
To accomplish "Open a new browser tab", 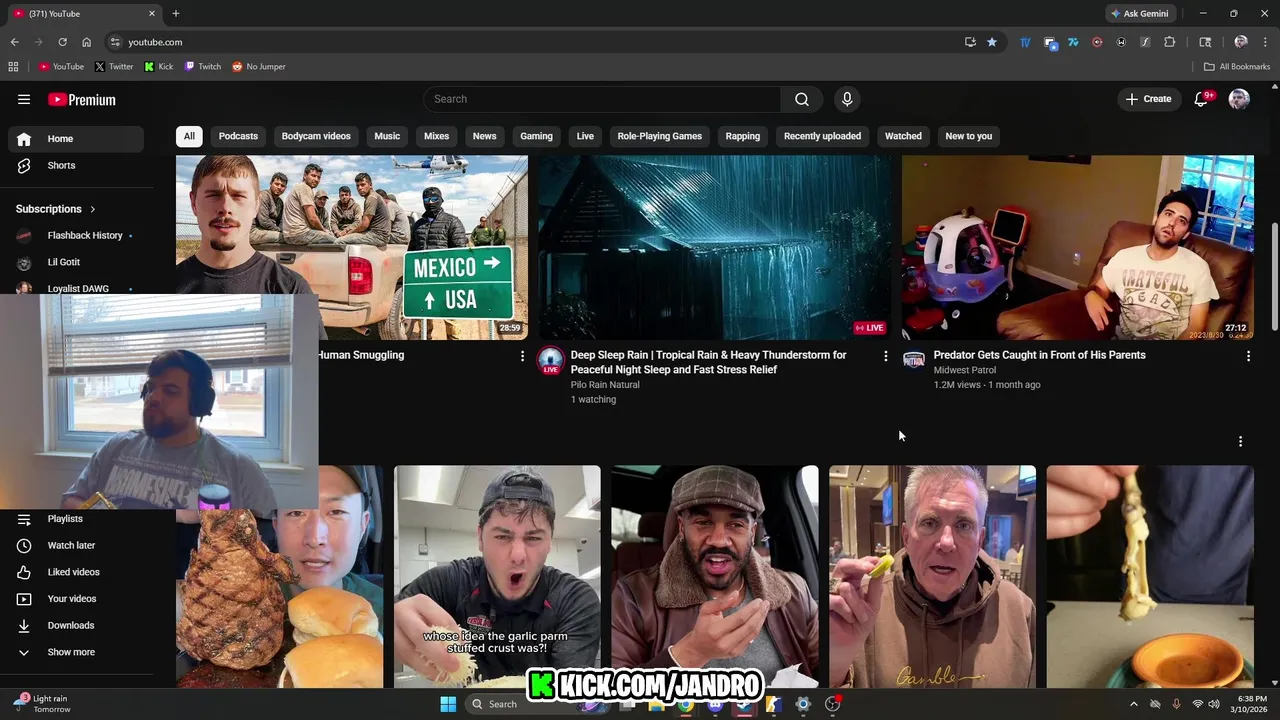I will click(x=176, y=14).
